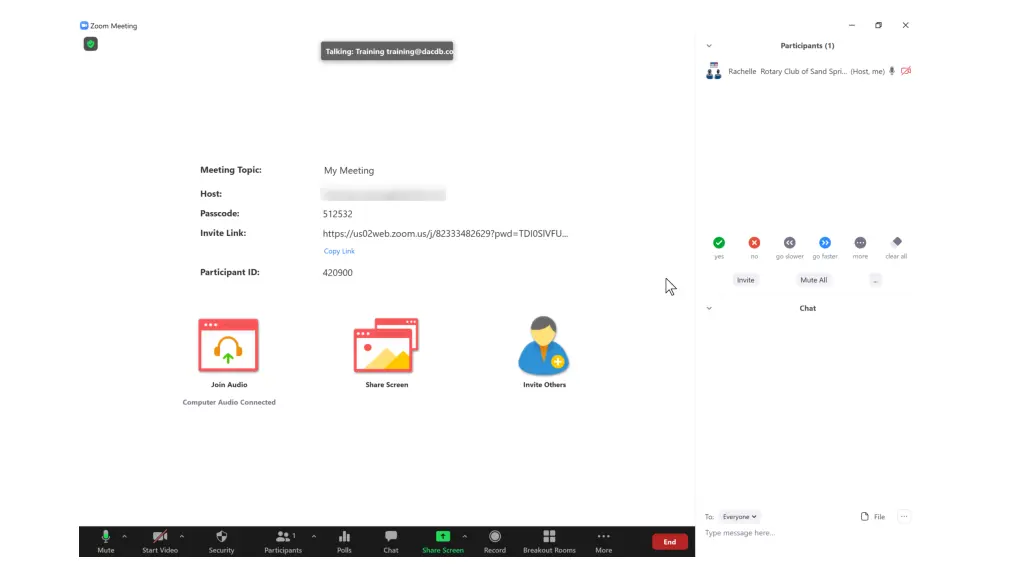Open the More toolbar menu
This screenshot has height=576, width=1024.
coord(603,541)
